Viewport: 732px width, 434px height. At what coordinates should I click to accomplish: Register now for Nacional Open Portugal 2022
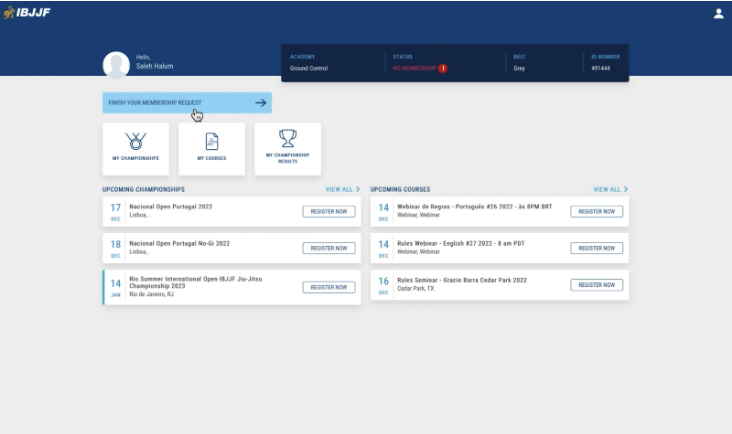click(329, 212)
